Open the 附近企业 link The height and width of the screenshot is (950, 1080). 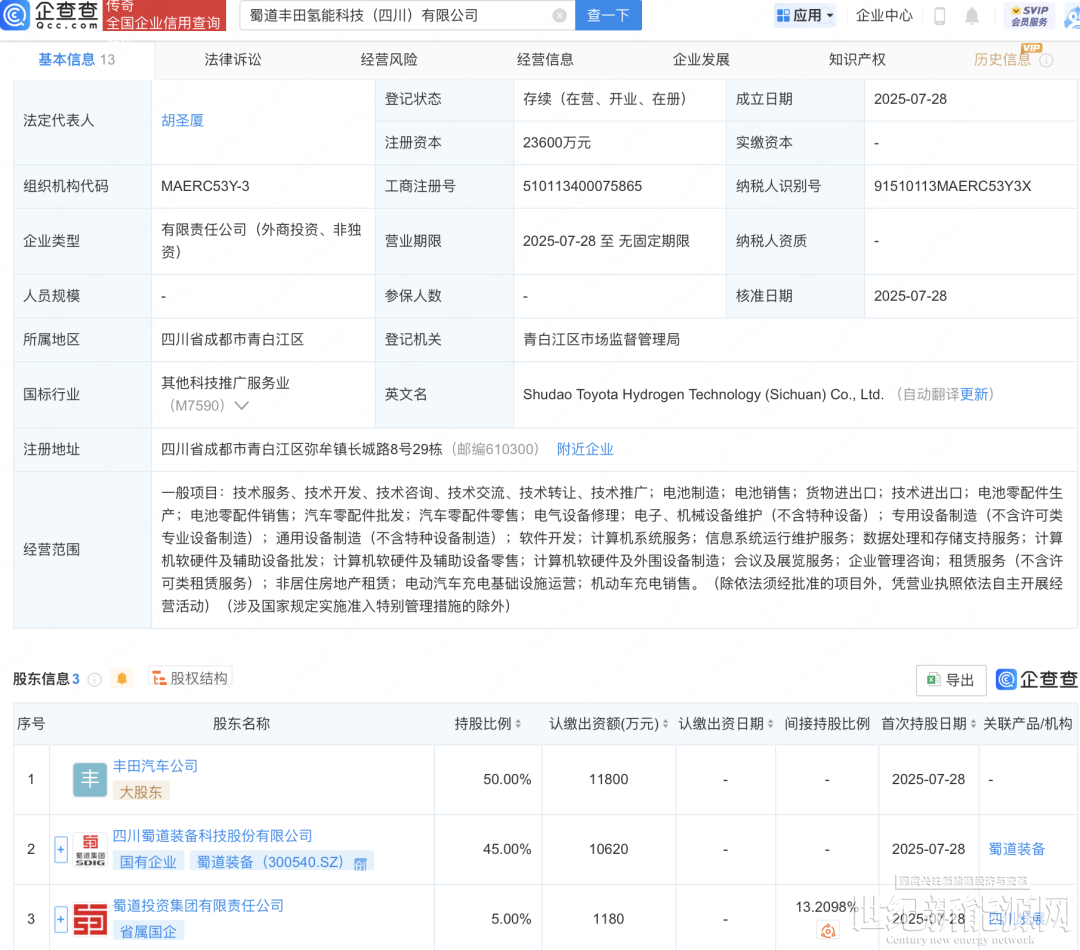point(585,450)
